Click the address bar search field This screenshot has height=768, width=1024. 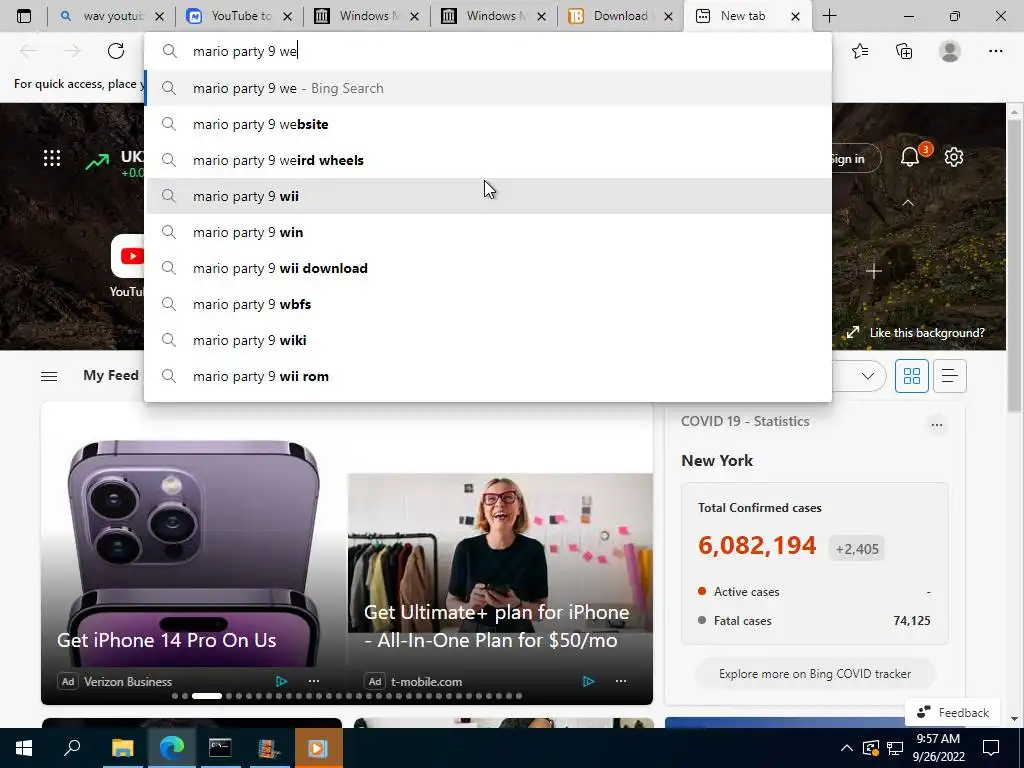pyautogui.click(x=488, y=51)
